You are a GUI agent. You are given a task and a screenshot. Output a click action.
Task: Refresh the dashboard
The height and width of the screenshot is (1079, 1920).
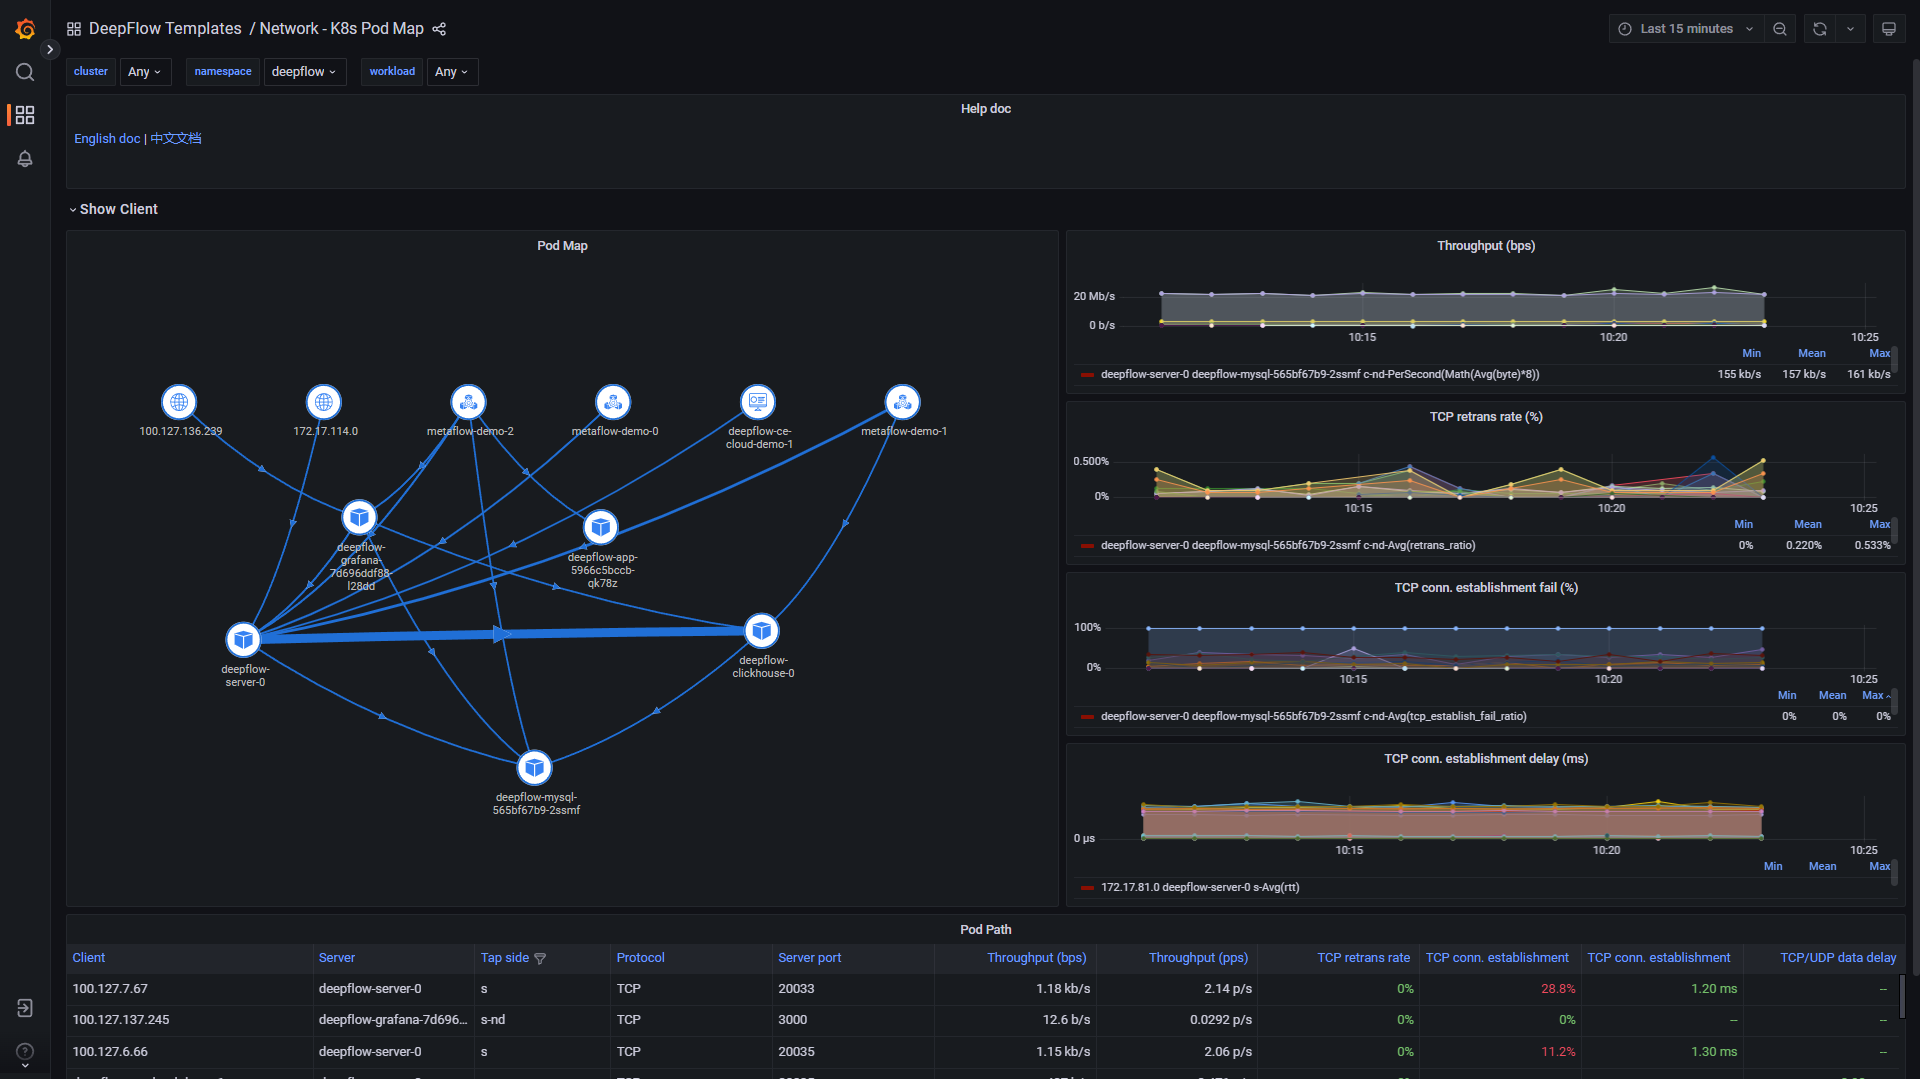1819,28
